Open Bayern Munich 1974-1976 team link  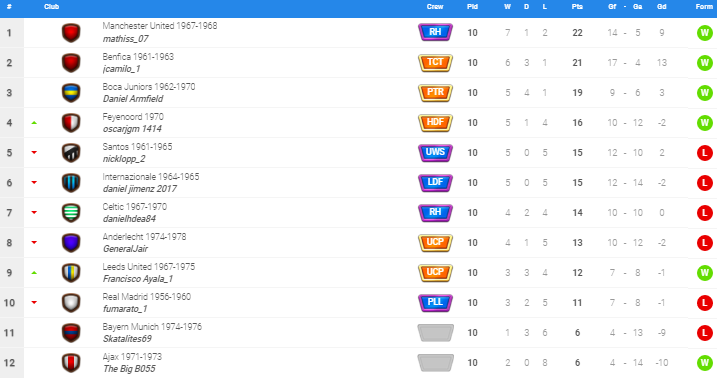click(x=152, y=327)
